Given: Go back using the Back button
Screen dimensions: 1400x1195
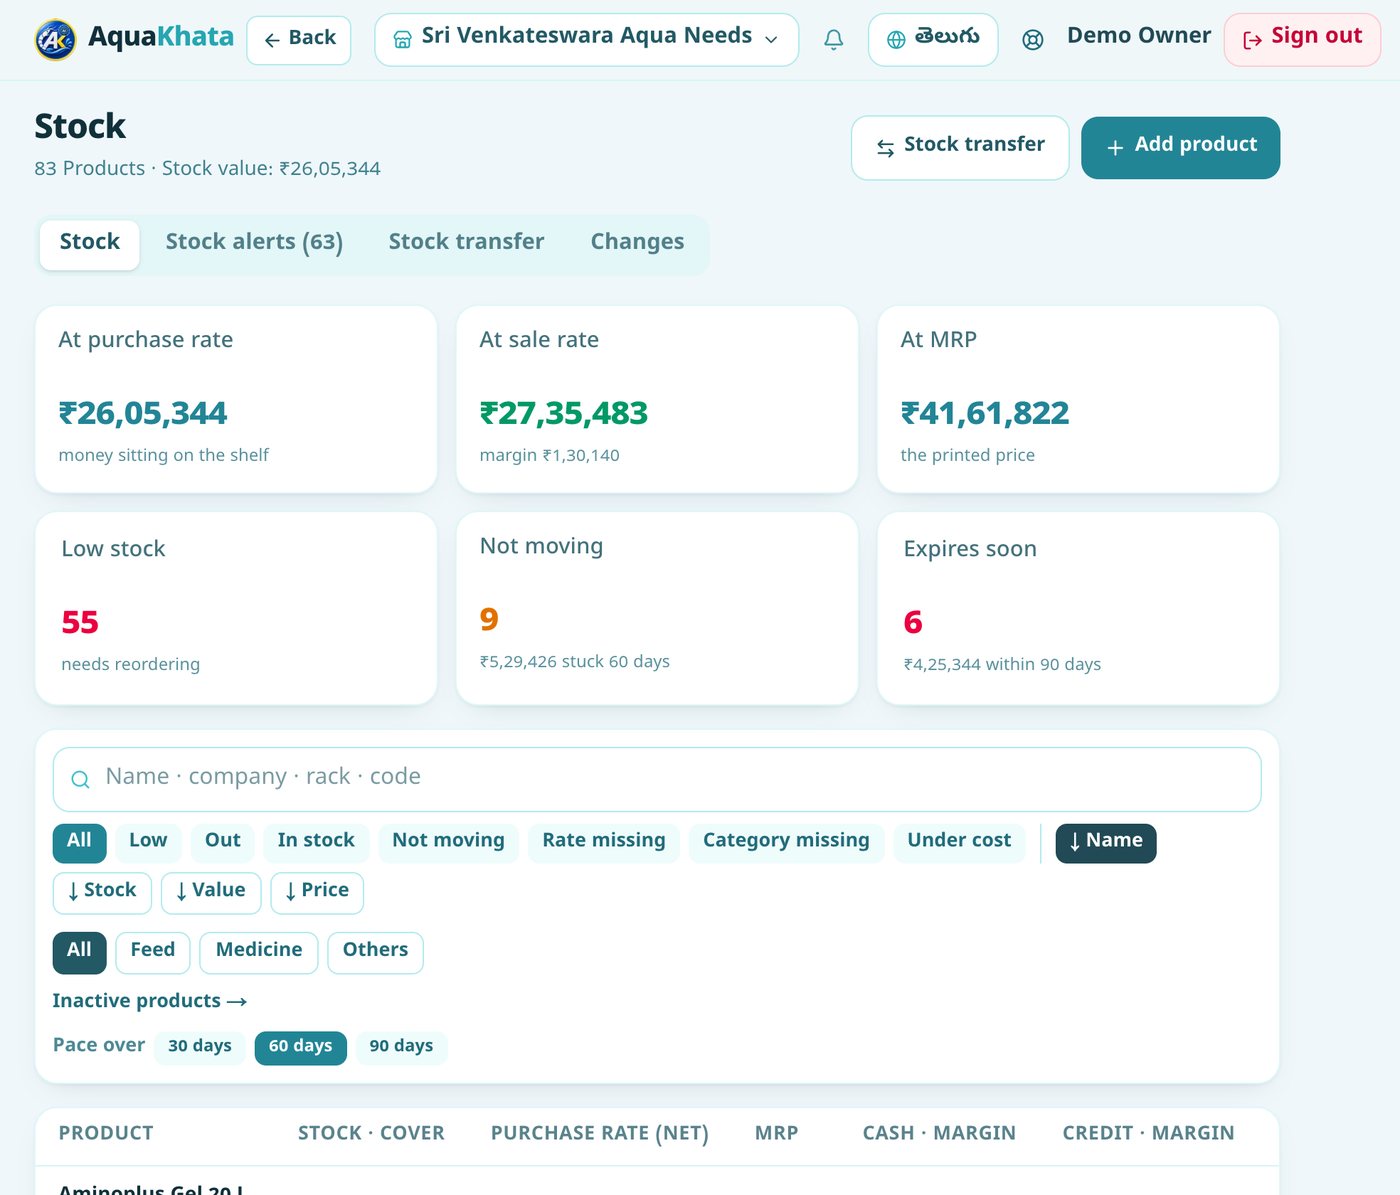Looking at the screenshot, I should click(299, 40).
